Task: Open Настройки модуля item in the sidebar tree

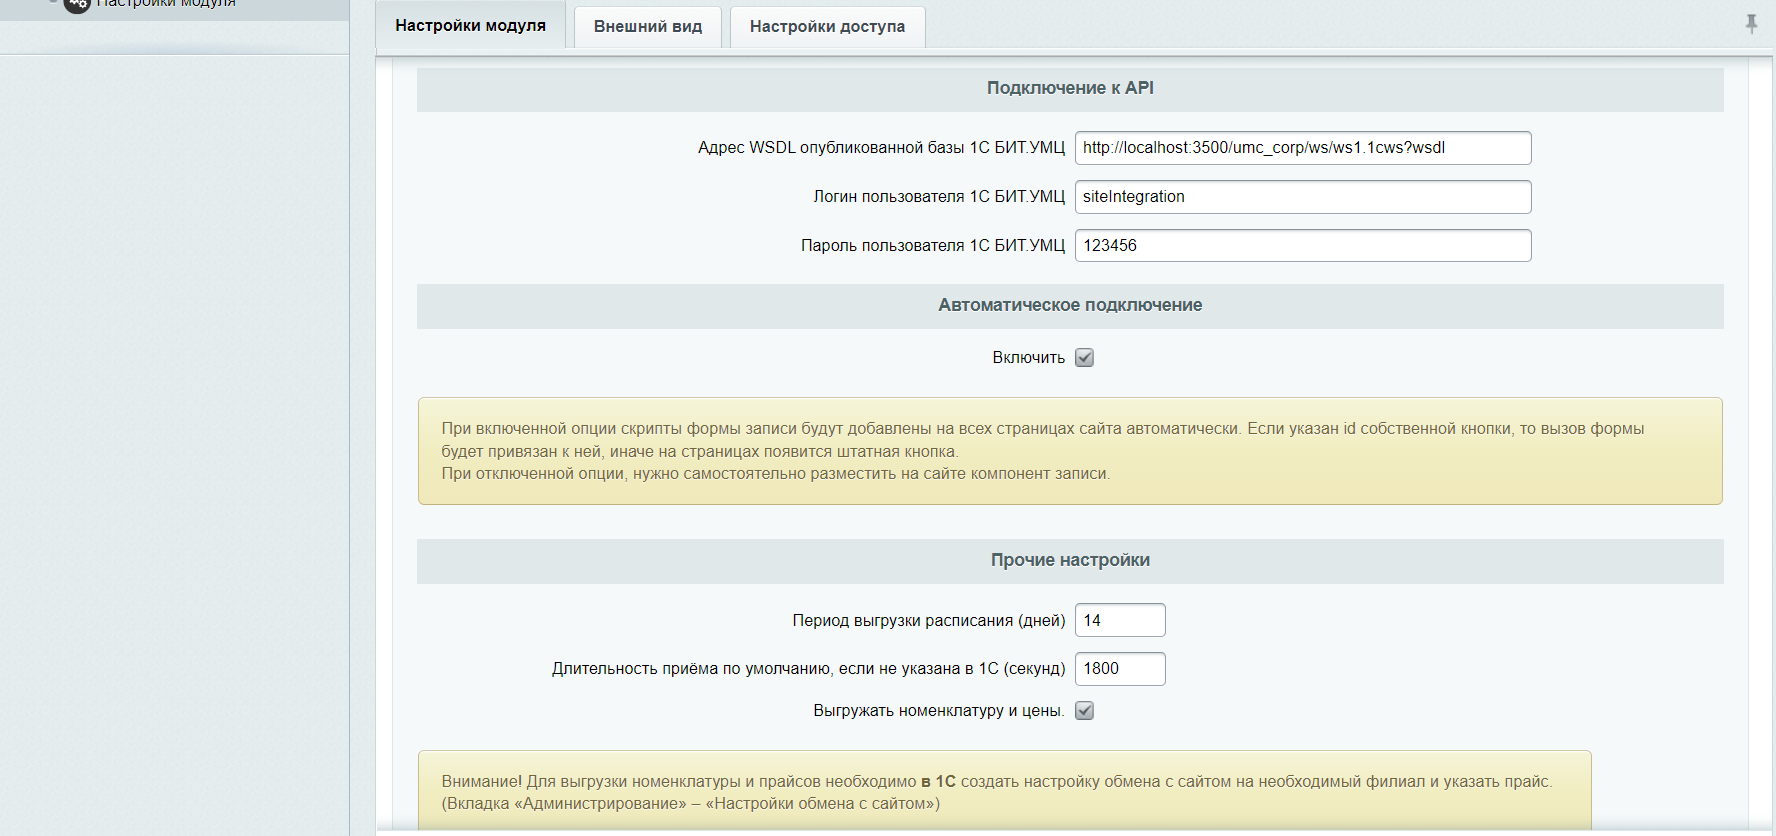Action: 166,4
